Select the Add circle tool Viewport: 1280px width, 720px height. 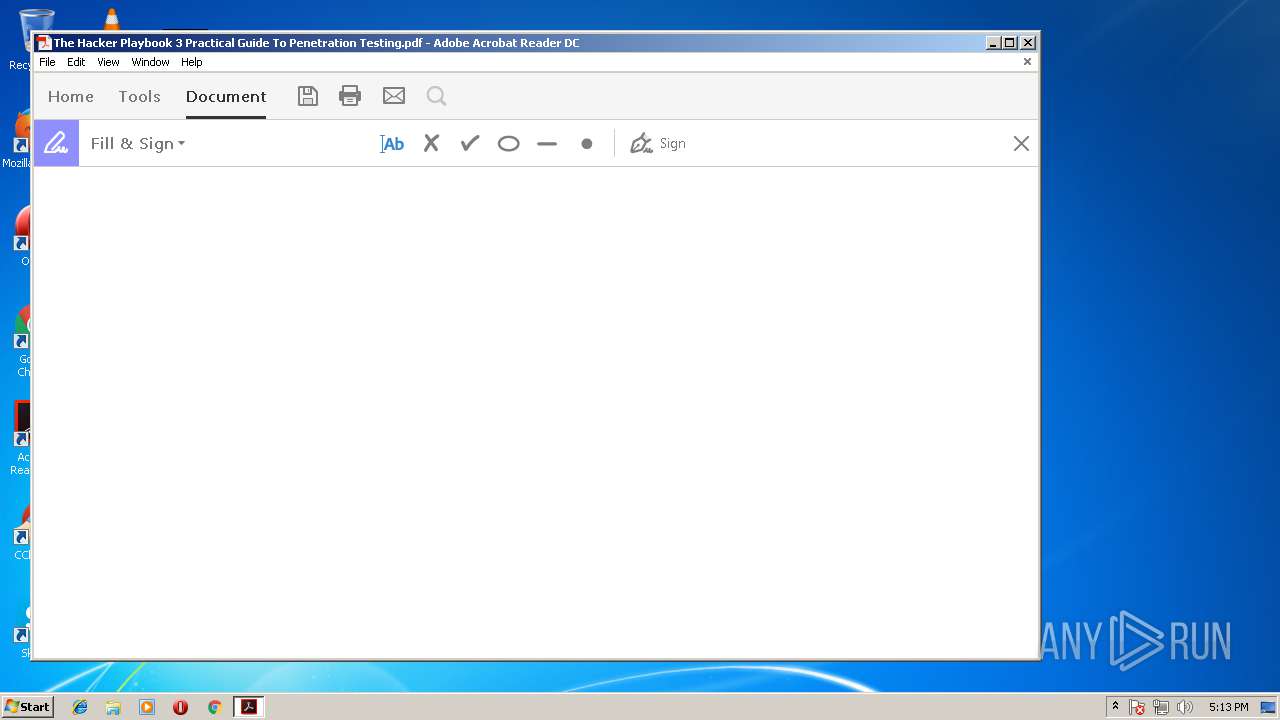[x=508, y=144]
